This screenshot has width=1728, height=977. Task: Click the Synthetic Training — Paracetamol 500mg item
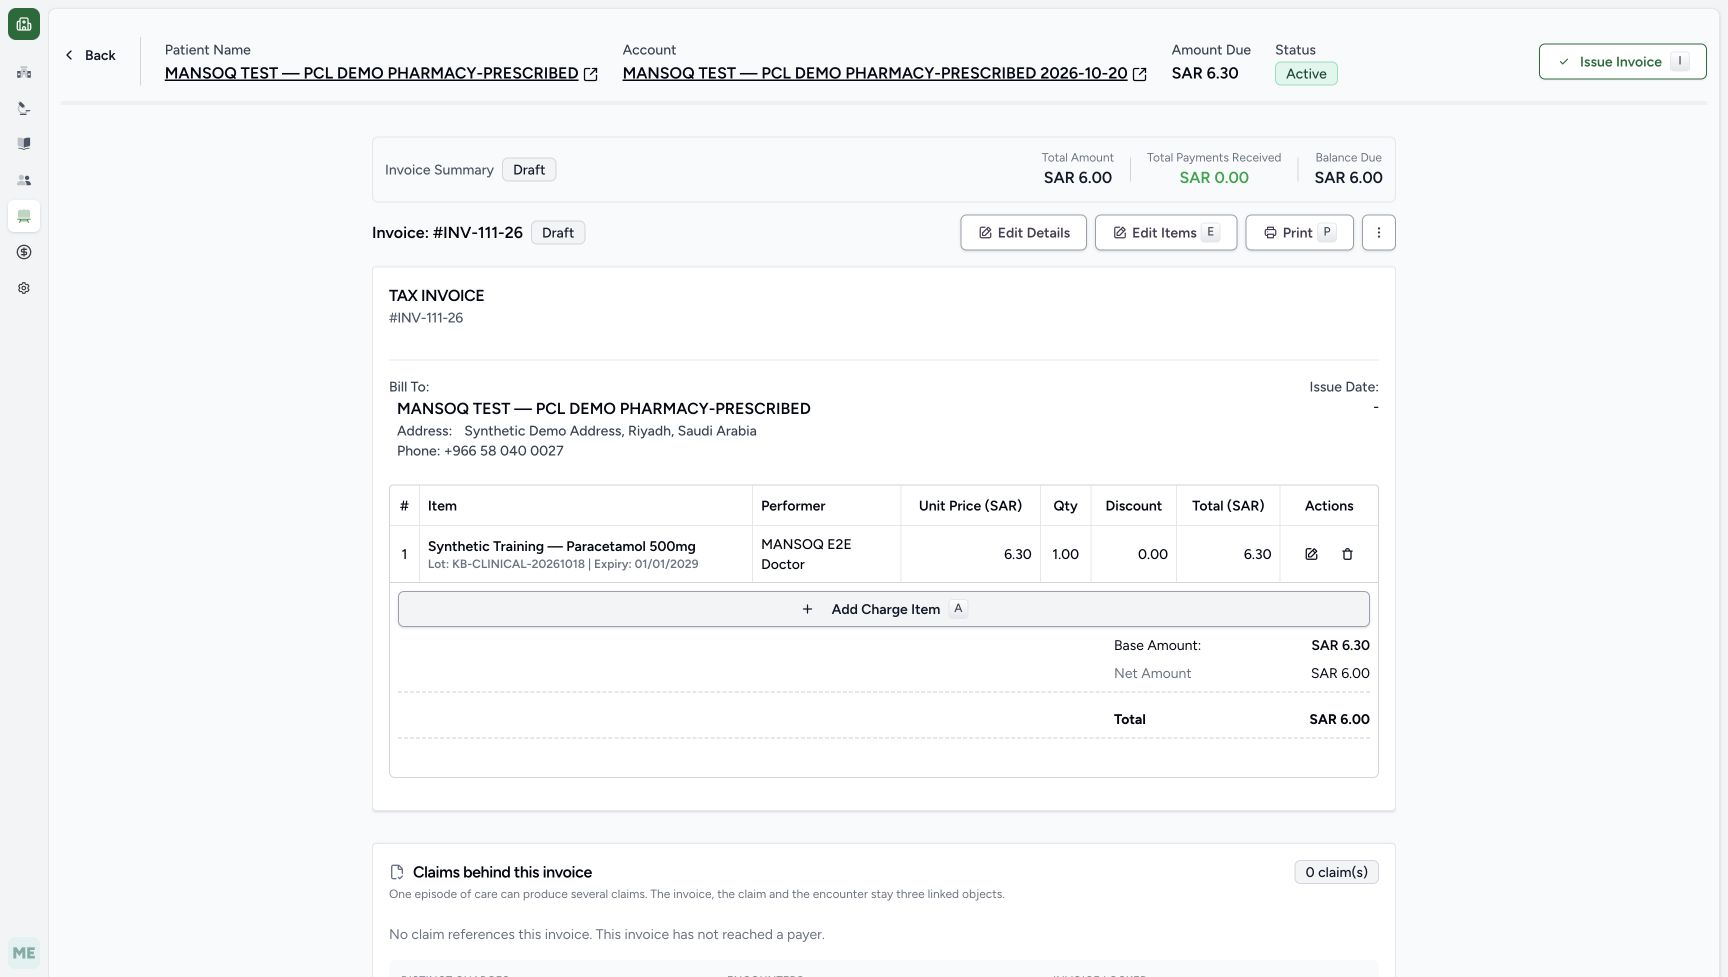pos(561,546)
